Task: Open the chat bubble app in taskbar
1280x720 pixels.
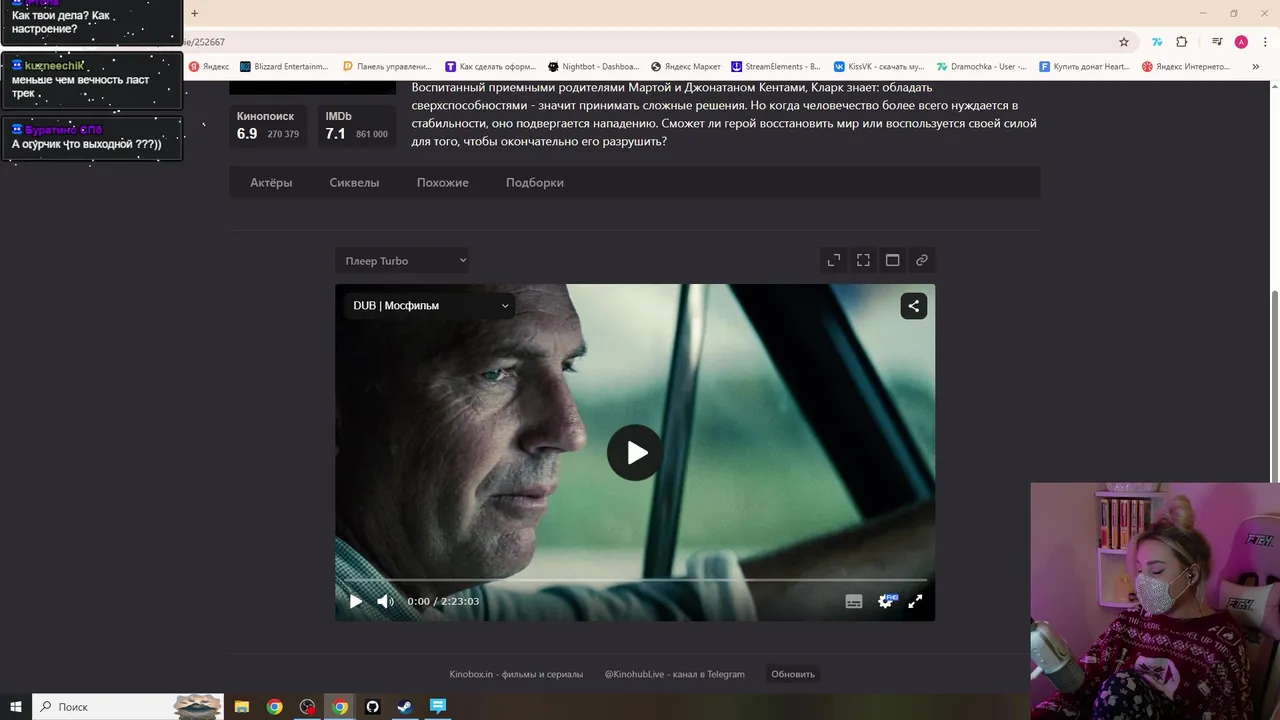Action: (438, 706)
